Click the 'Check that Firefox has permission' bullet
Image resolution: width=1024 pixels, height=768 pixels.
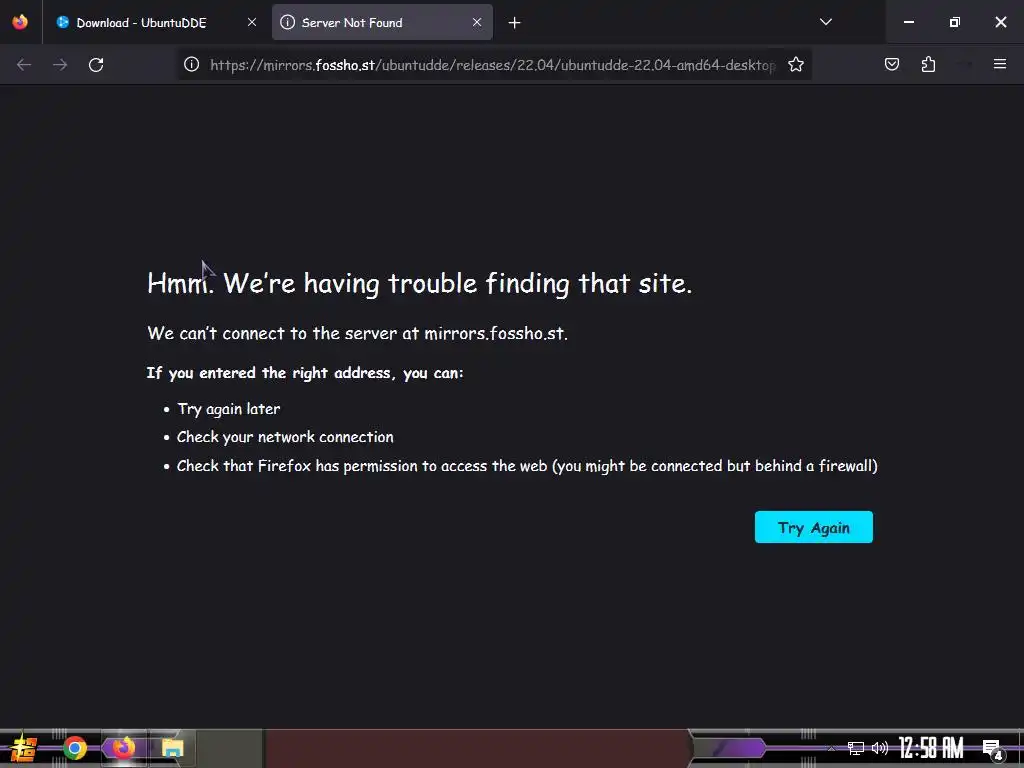pyautogui.click(x=527, y=466)
